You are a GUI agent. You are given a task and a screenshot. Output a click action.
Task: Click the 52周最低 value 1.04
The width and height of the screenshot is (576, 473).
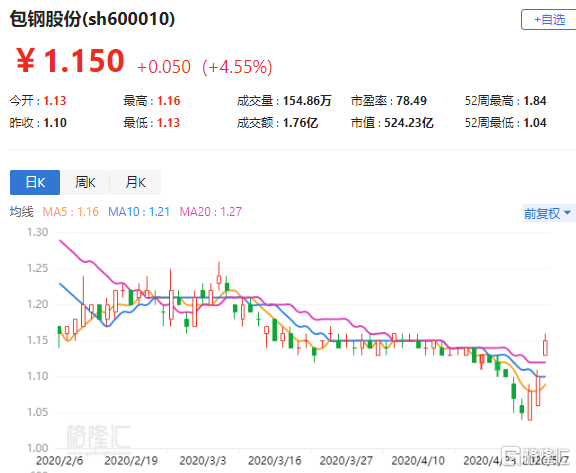pyautogui.click(x=535, y=123)
